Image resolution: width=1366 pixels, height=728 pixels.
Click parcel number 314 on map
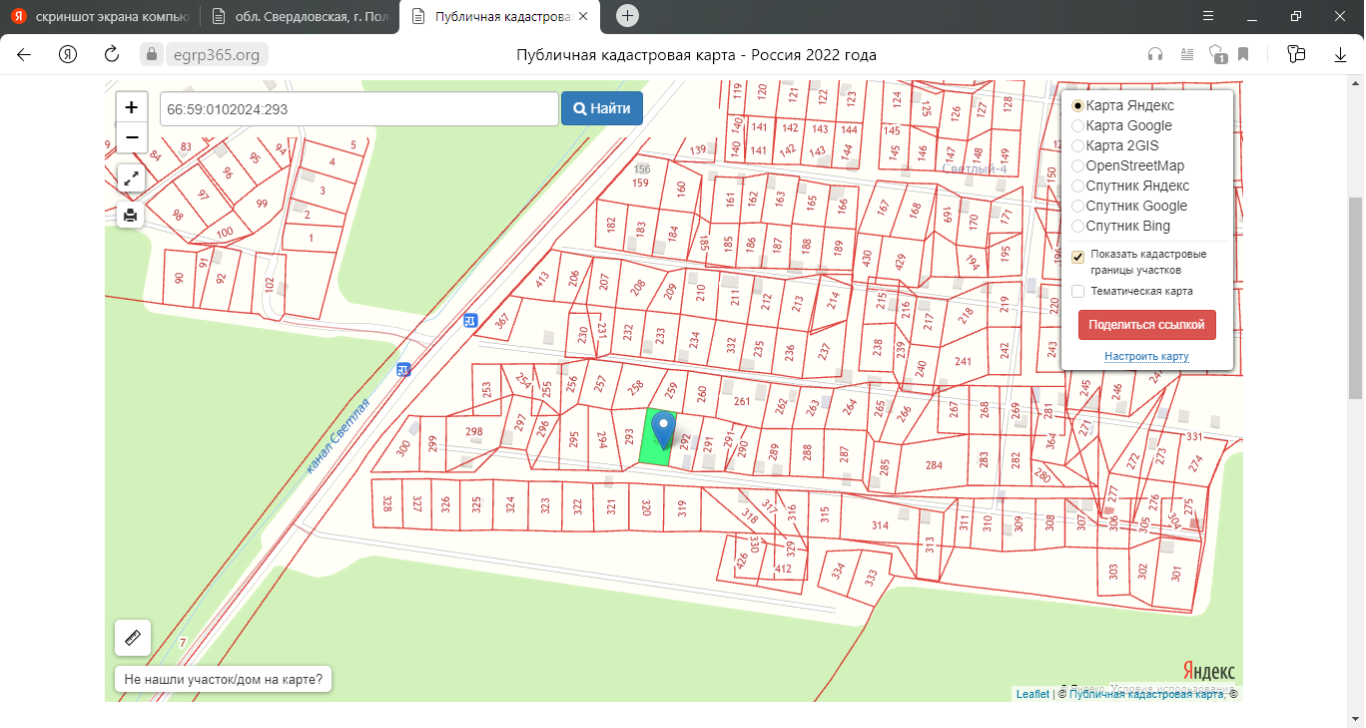tap(880, 525)
